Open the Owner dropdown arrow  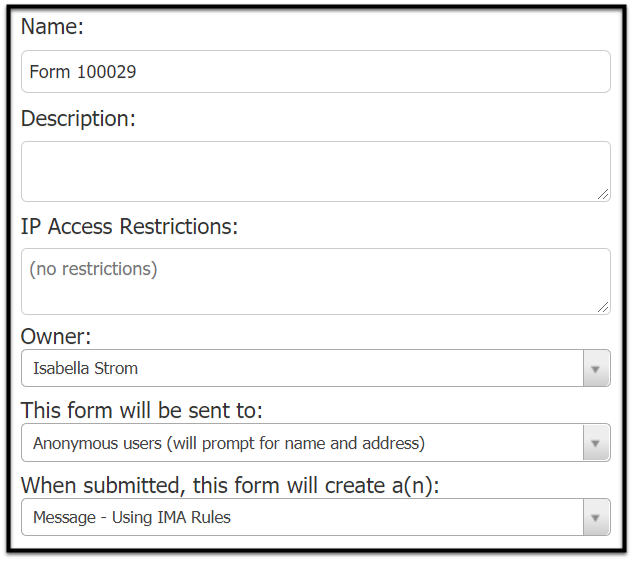coord(596,368)
